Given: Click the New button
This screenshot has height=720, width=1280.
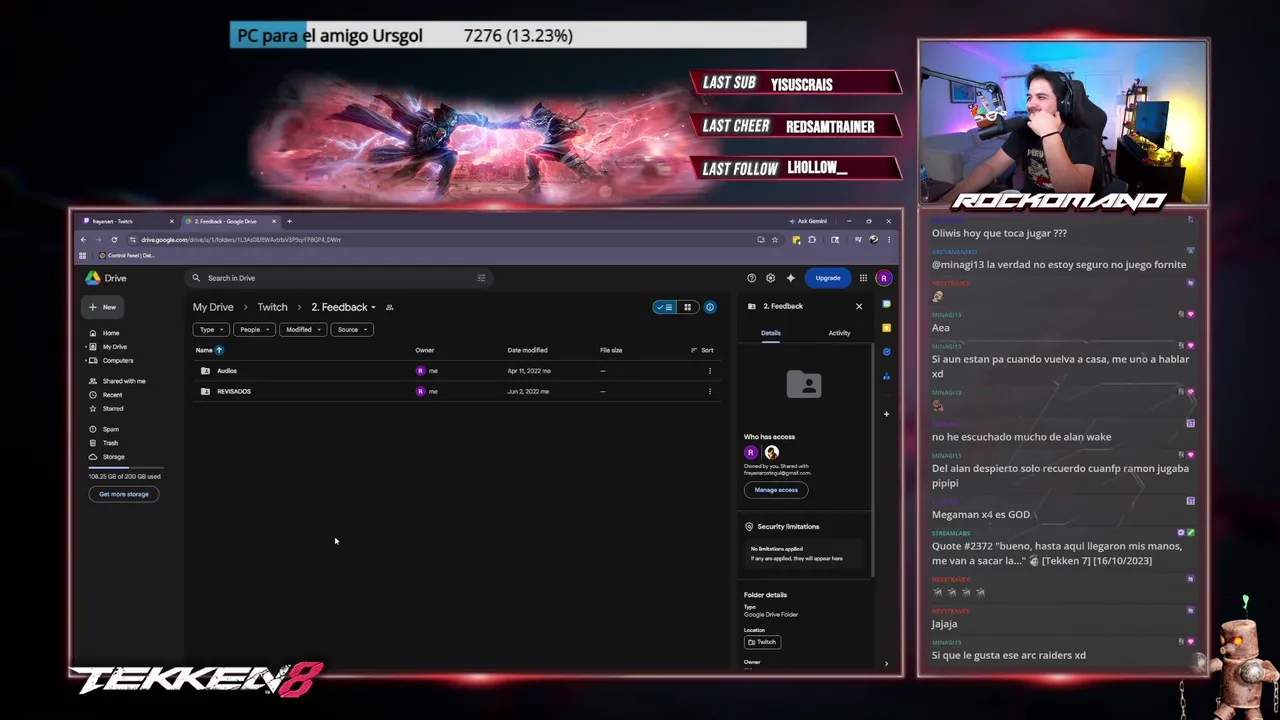Looking at the screenshot, I should [x=104, y=307].
